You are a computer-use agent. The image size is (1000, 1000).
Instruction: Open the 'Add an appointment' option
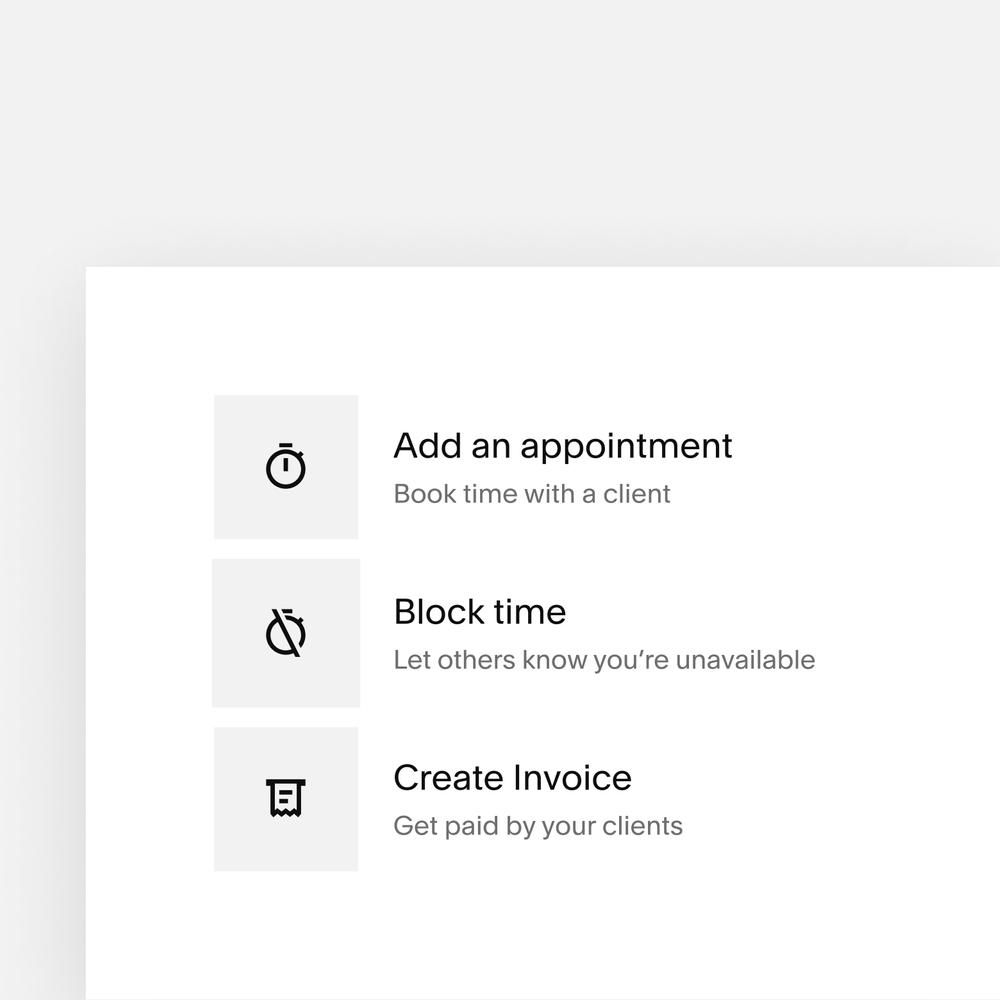[562, 446]
